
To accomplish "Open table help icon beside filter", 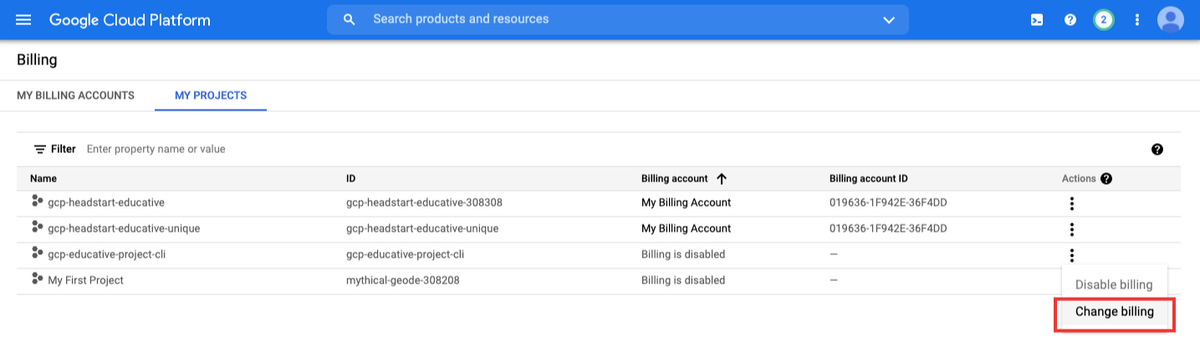I will click(1157, 149).
